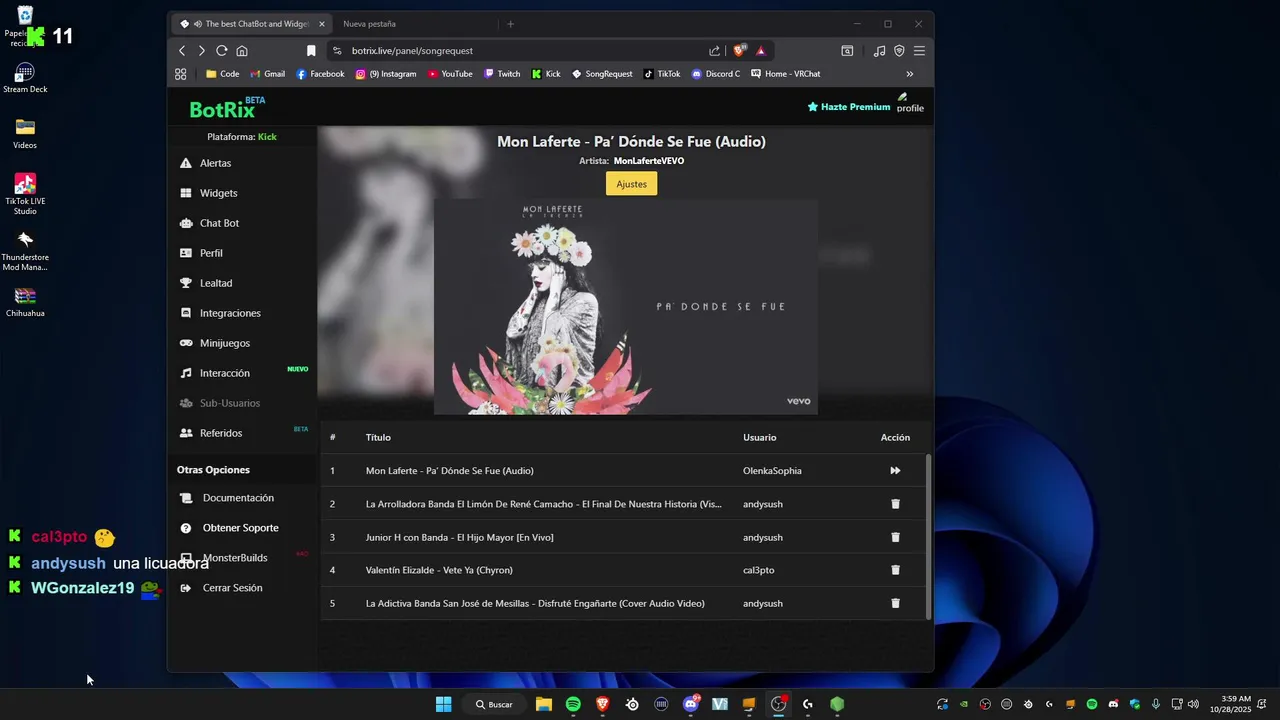Close the BotRix browser tab
Screen dimensions: 1280x720
322,24
